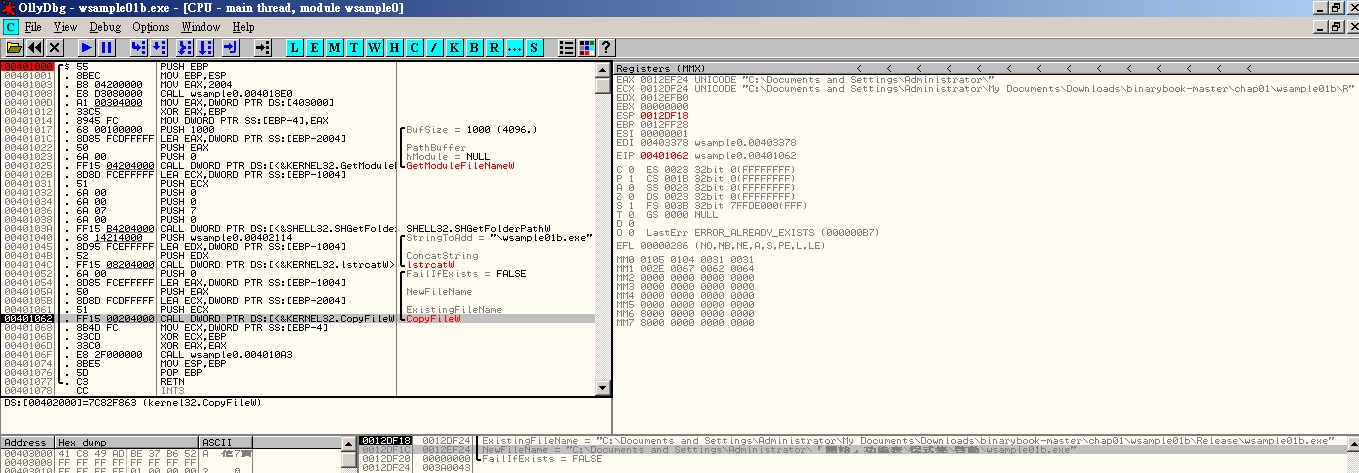Click the question mark help icon

606,48
